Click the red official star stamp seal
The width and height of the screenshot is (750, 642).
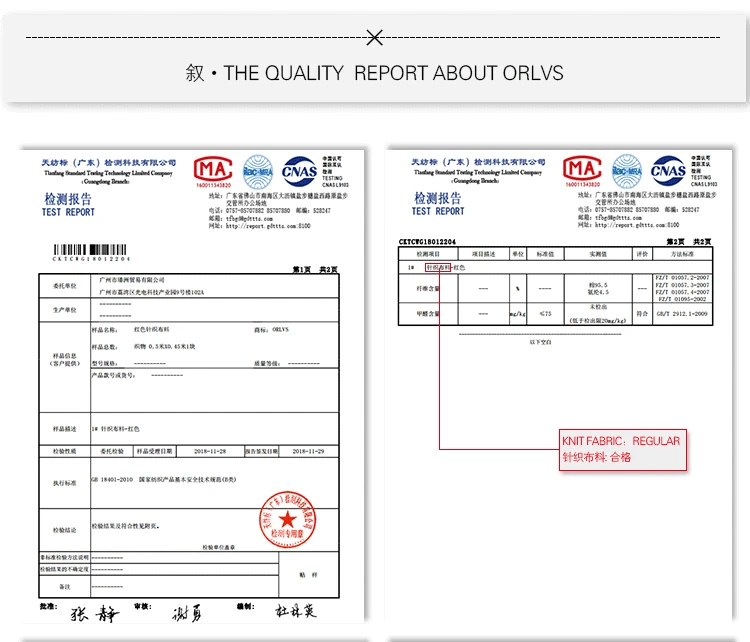tap(287, 520)
